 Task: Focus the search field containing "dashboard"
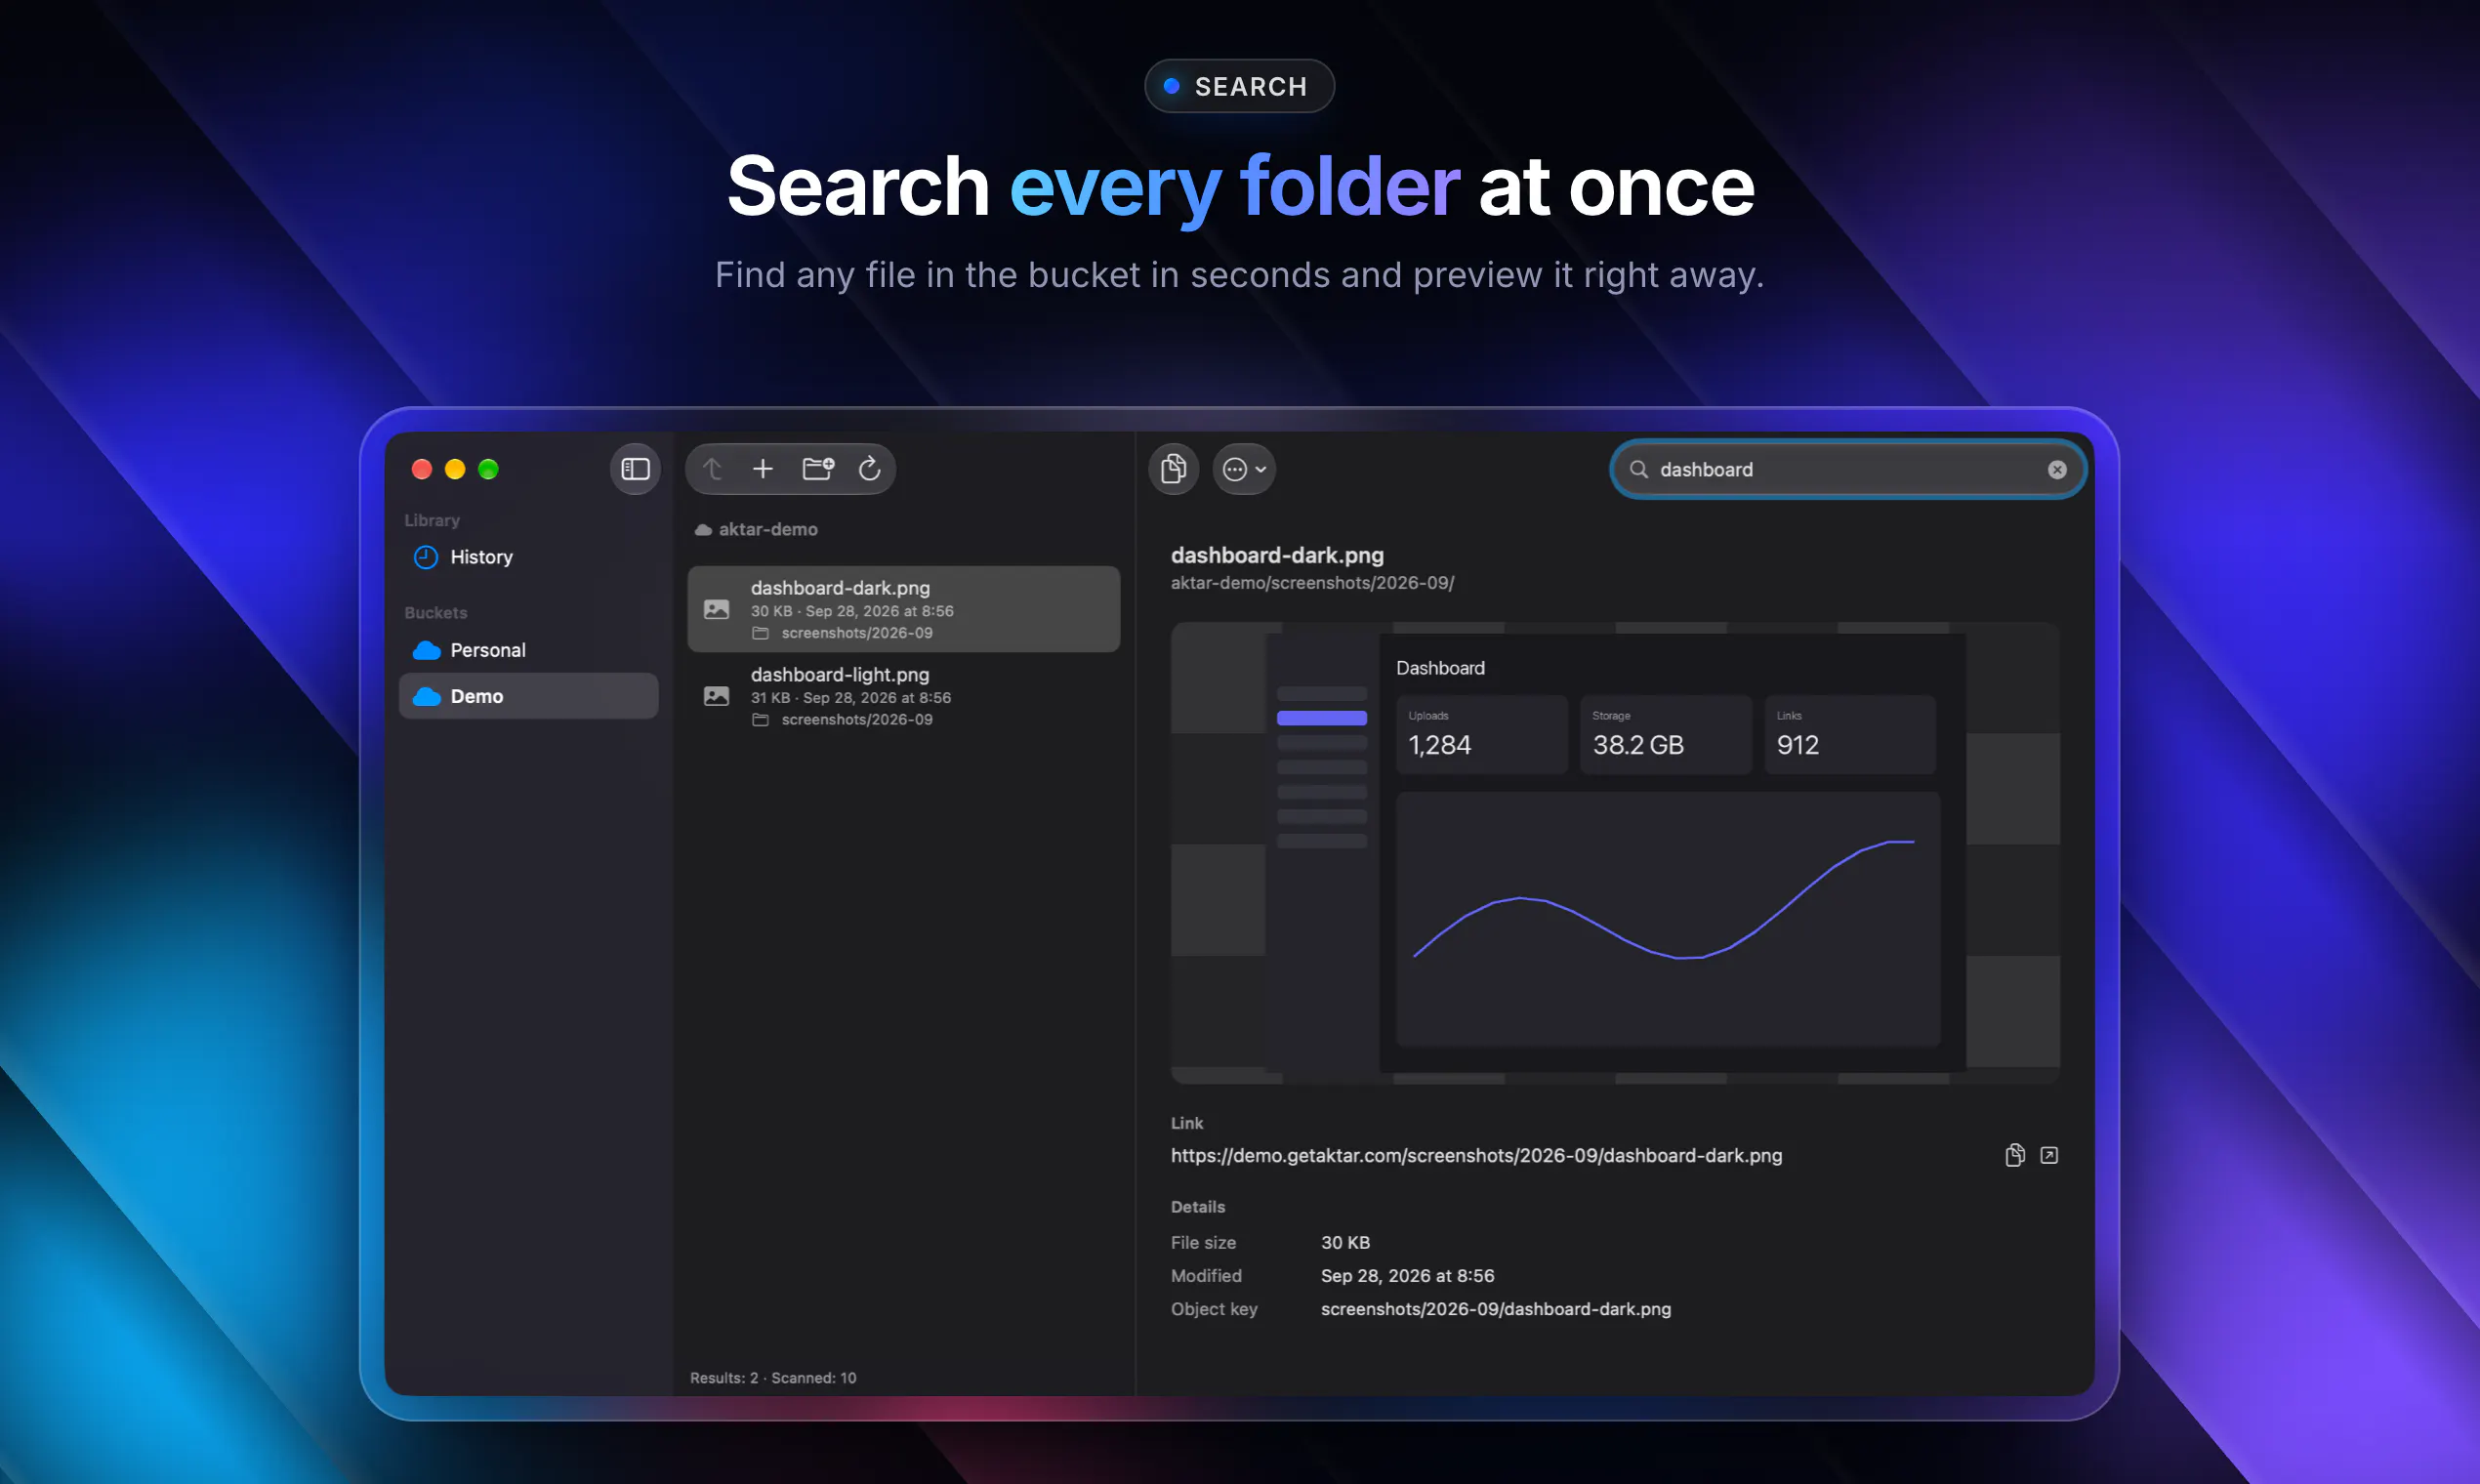click(x=1848, y=469)
